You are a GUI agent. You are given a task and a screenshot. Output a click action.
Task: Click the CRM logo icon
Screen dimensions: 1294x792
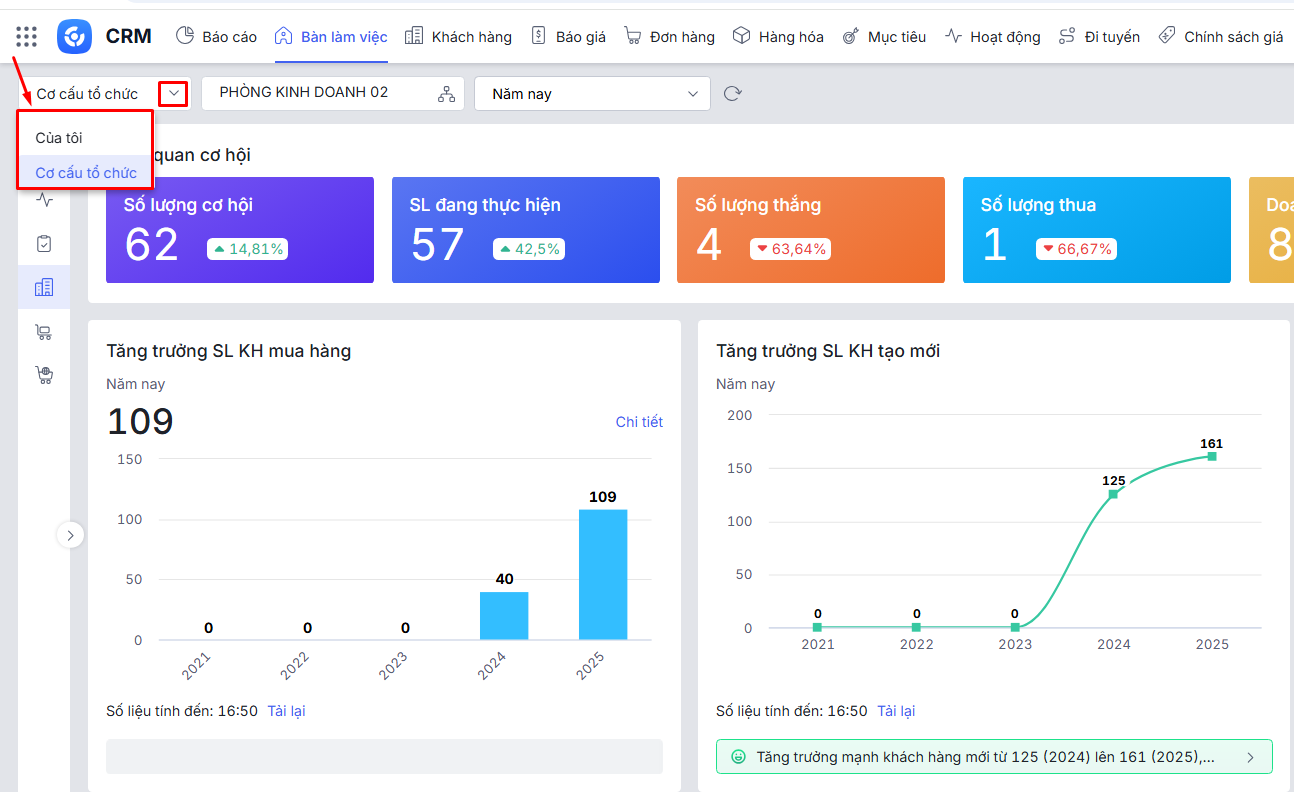(x=74, y=37)
